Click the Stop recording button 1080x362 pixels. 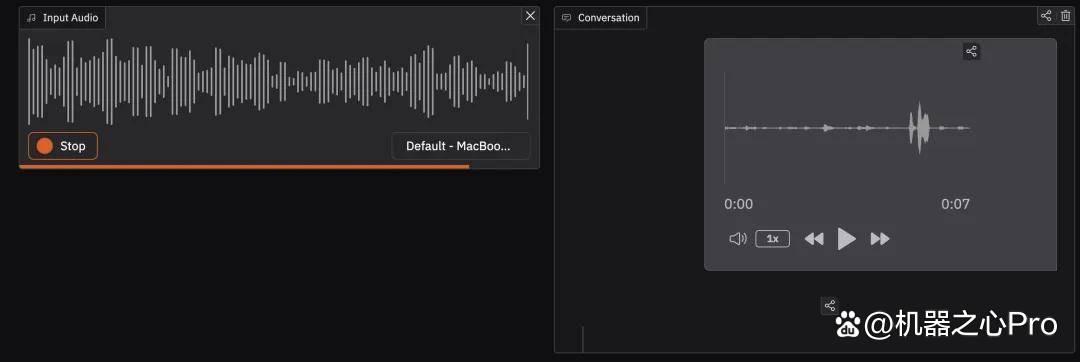point(63,146)
